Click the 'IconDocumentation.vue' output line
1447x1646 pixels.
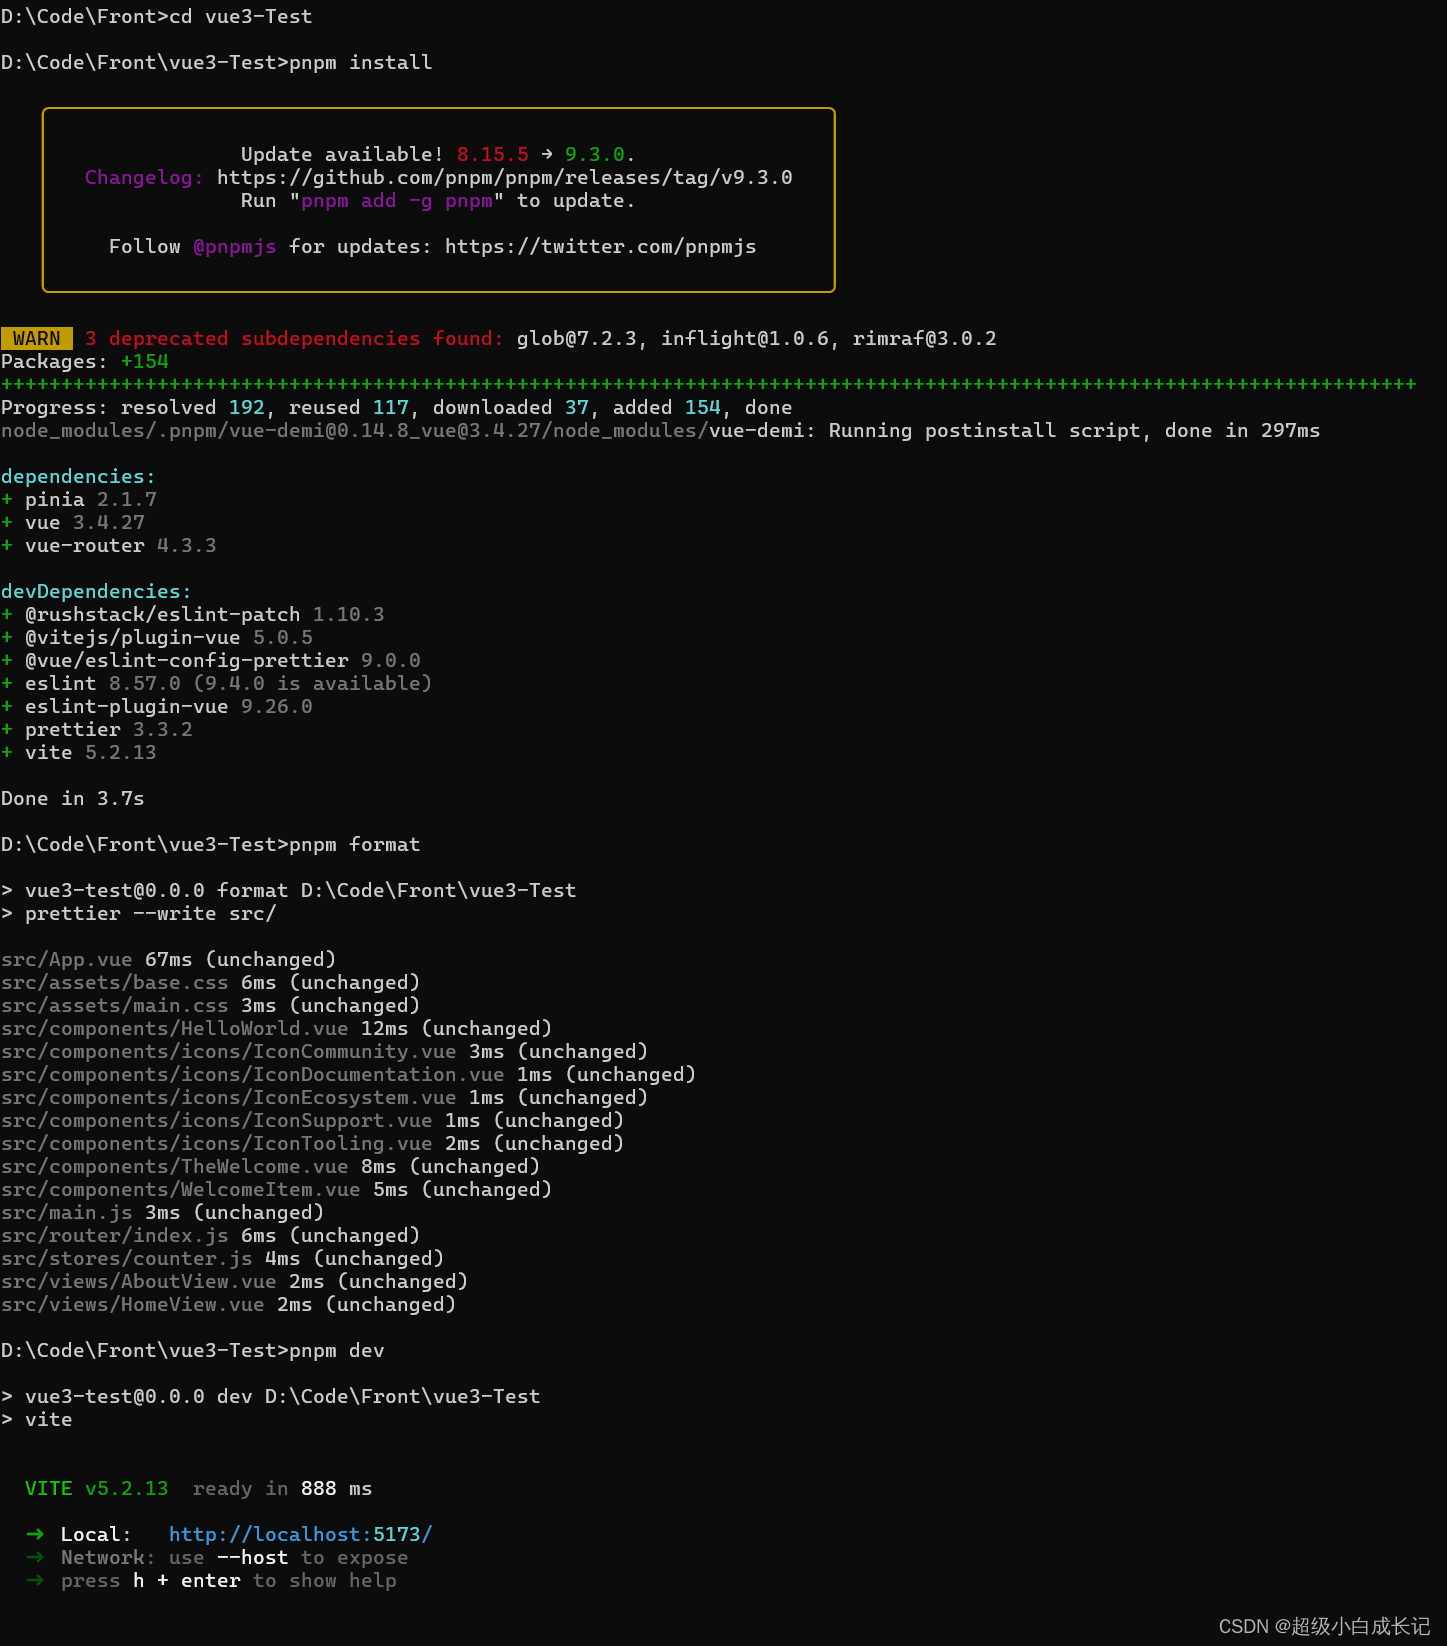(x=348, y=1074)
